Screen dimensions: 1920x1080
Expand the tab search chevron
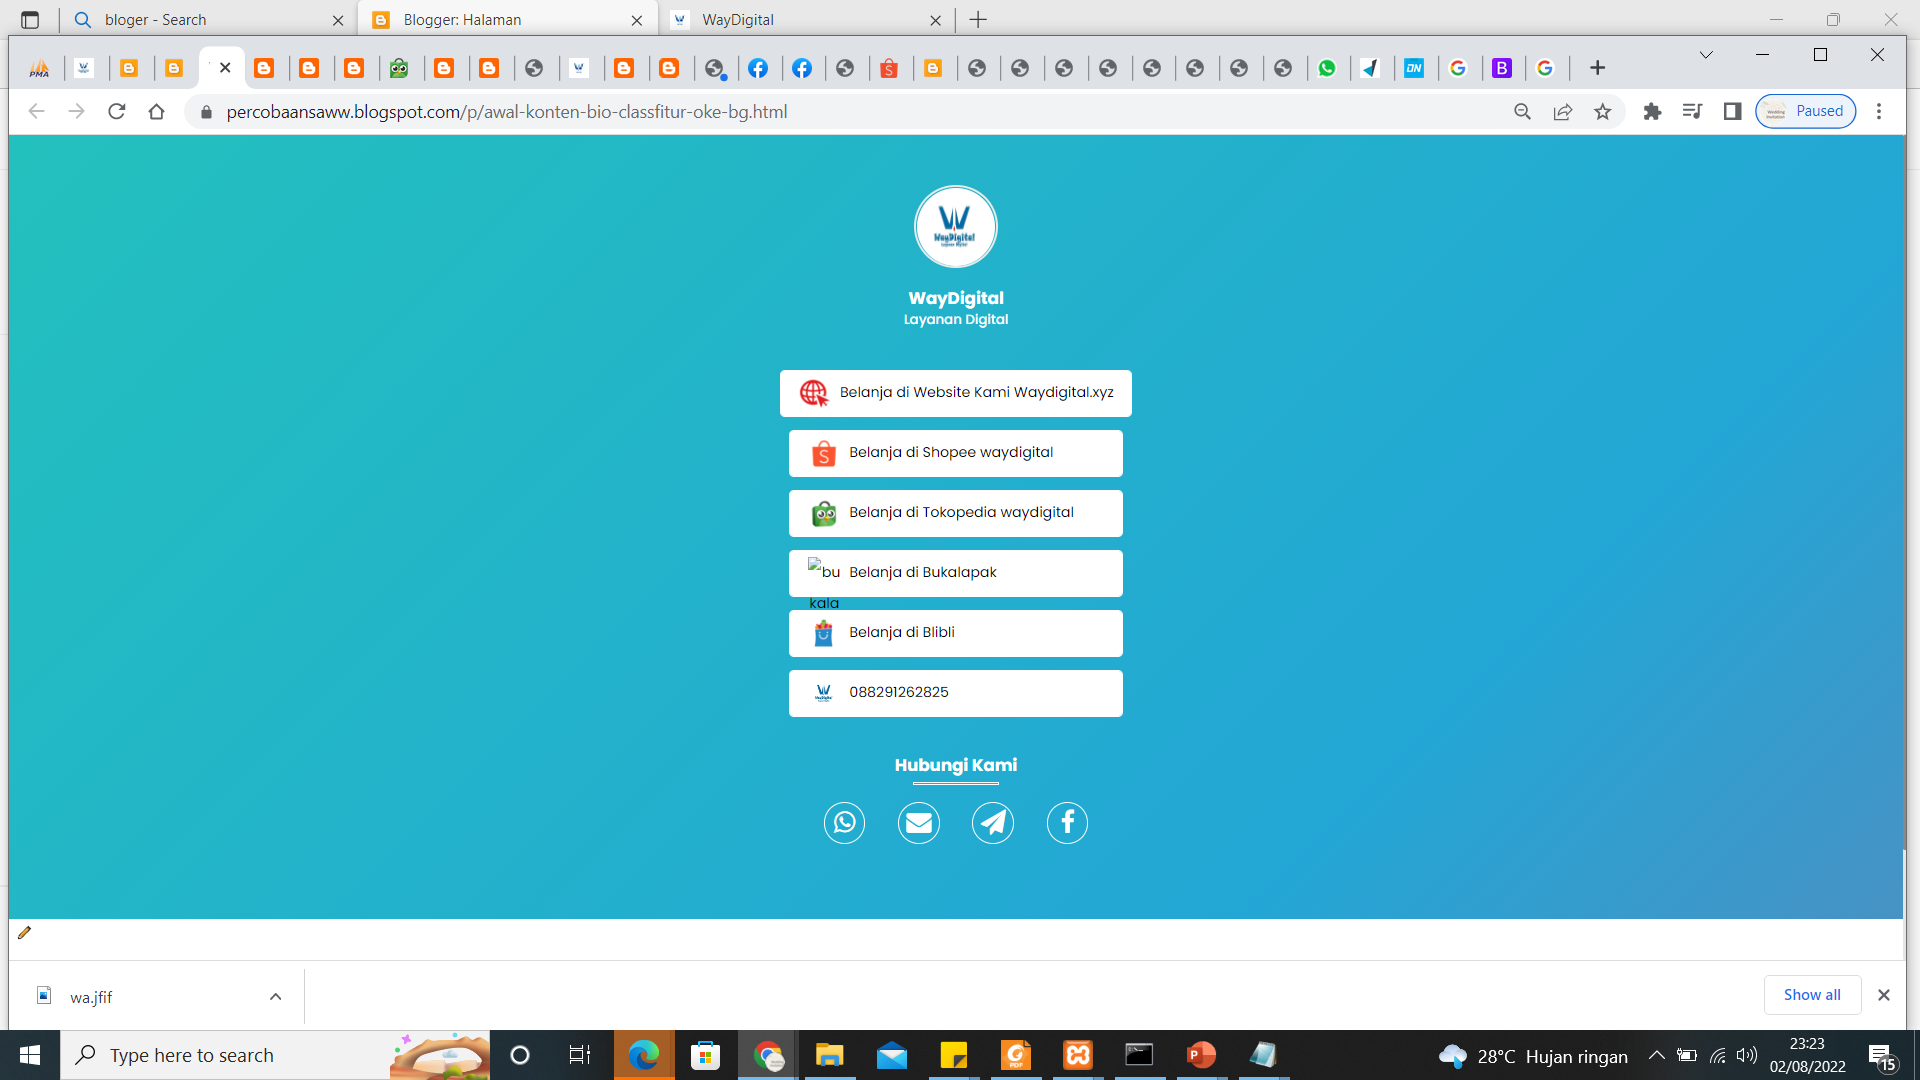coord(1706,55)
